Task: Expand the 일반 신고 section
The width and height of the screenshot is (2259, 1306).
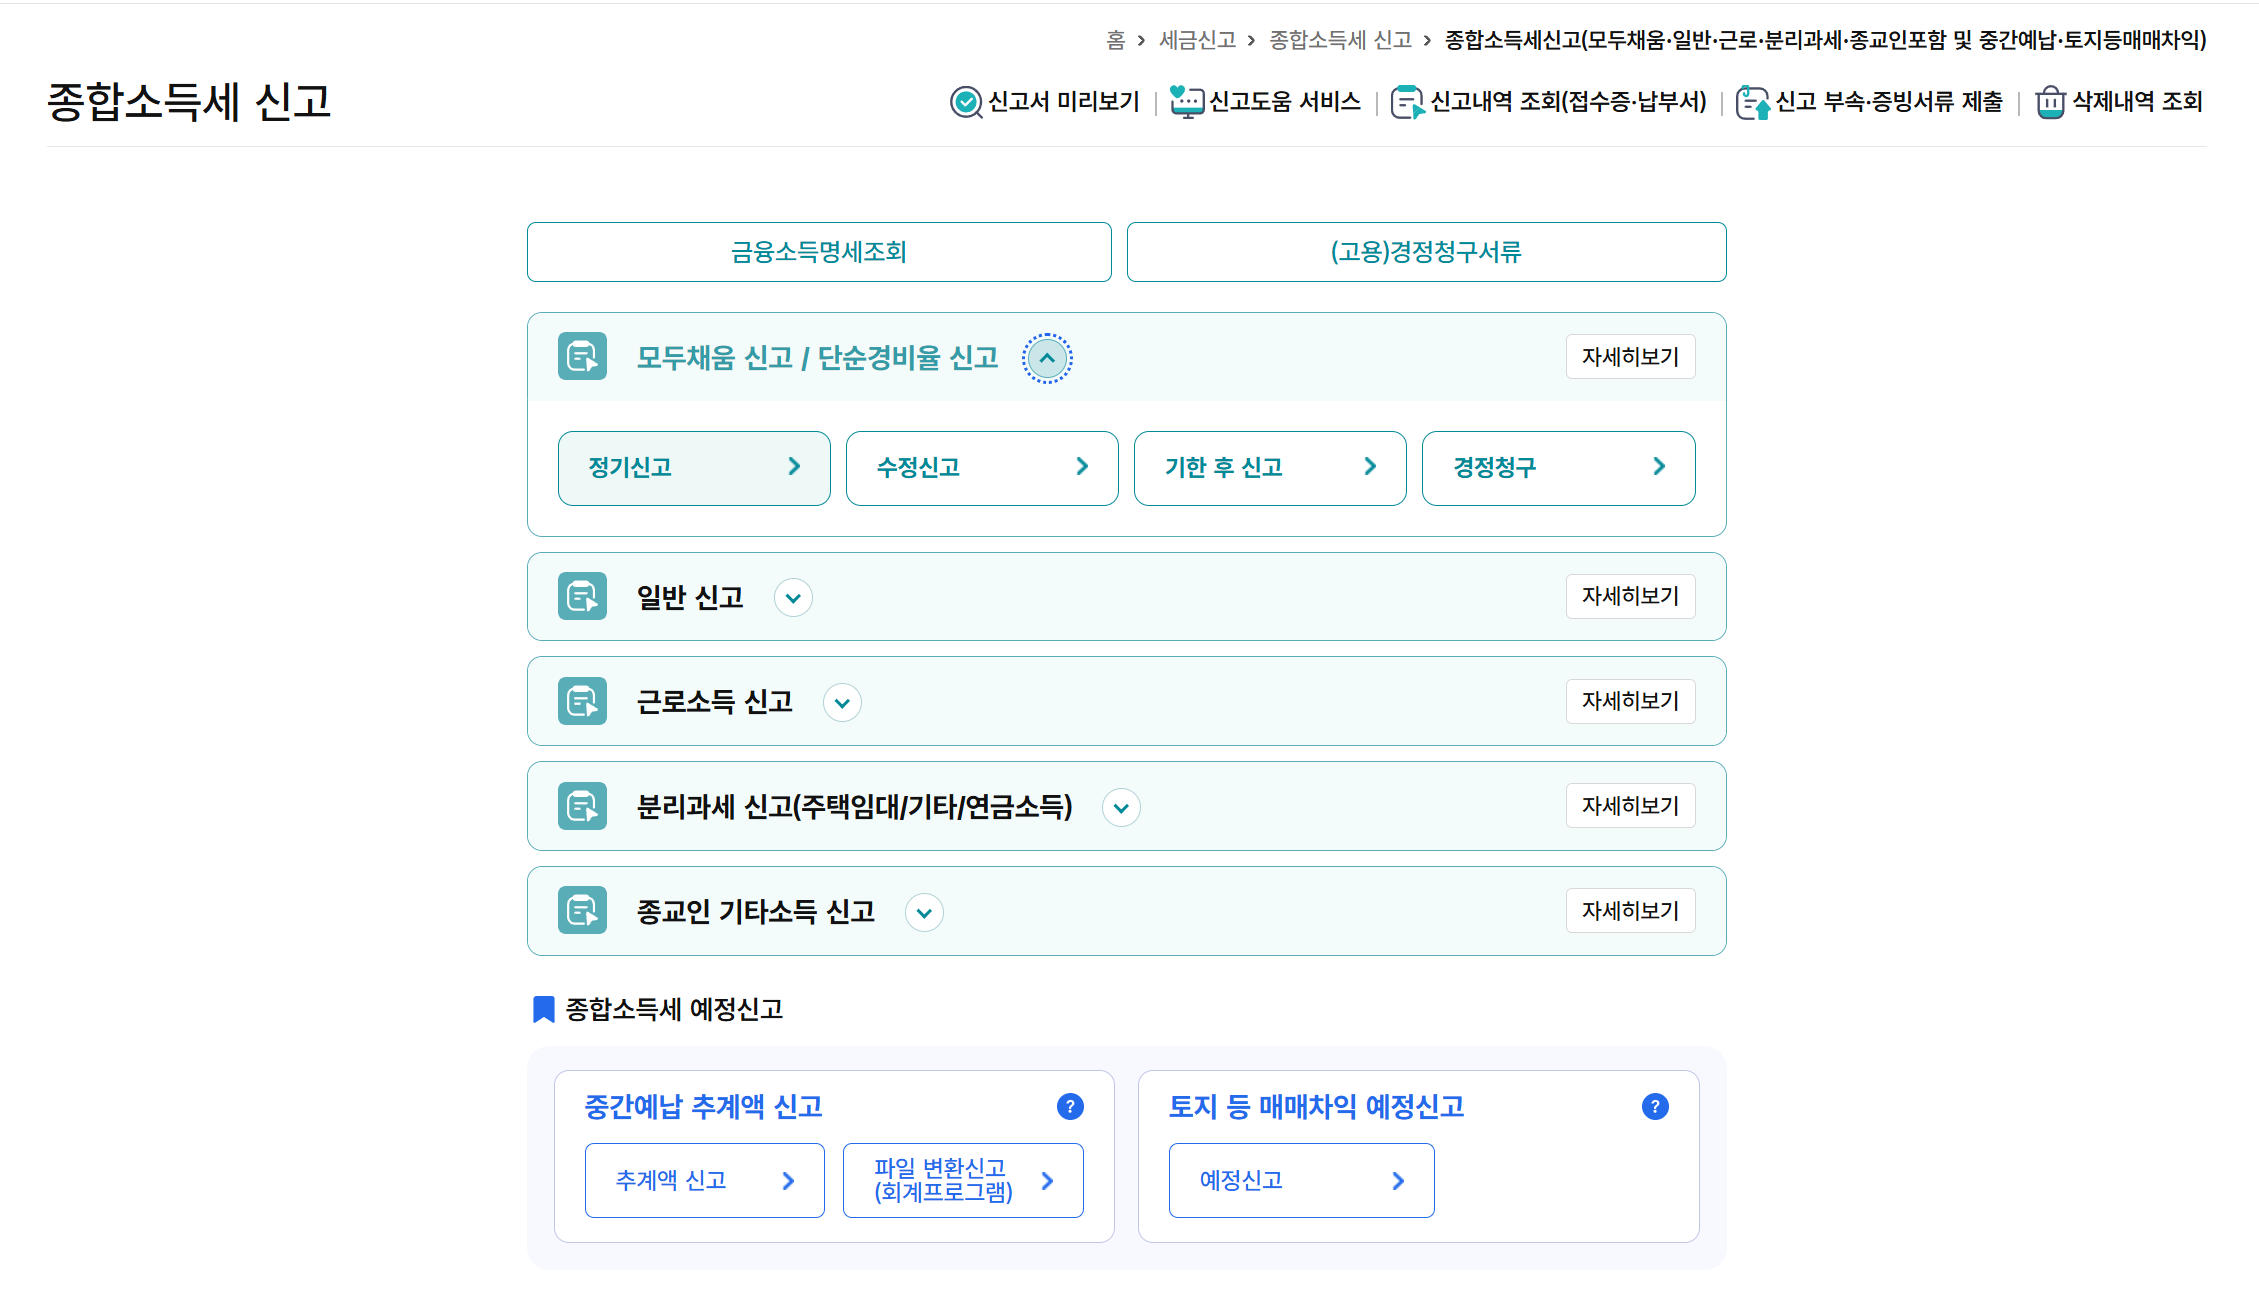Action: 793,598
